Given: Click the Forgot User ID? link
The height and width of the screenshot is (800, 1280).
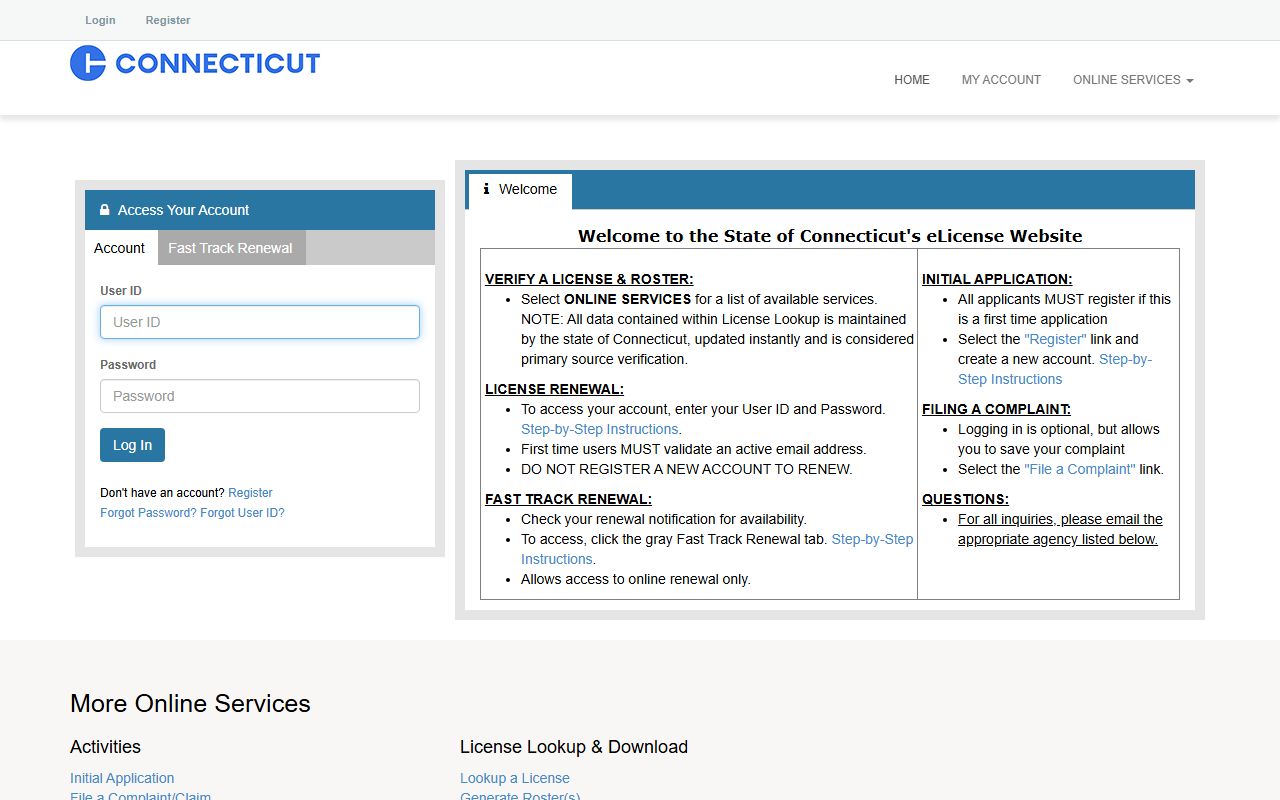Looking at the screenshot, I should (x=242, y=513).
